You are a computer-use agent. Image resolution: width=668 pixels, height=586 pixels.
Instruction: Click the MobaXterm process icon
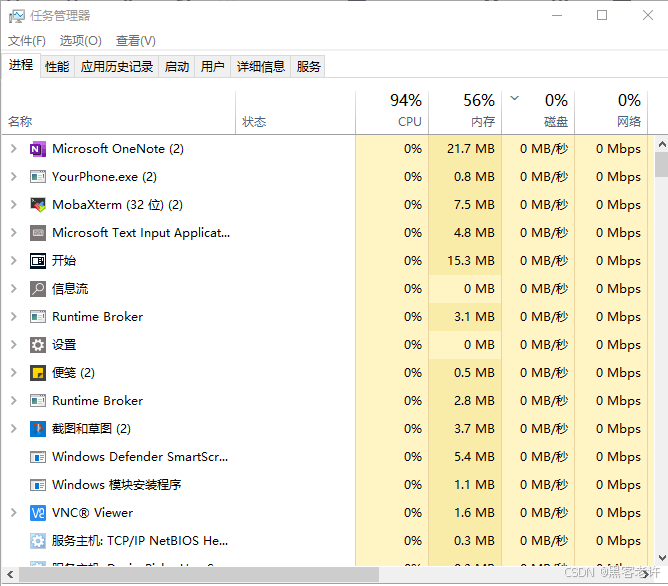coord(38,205)
